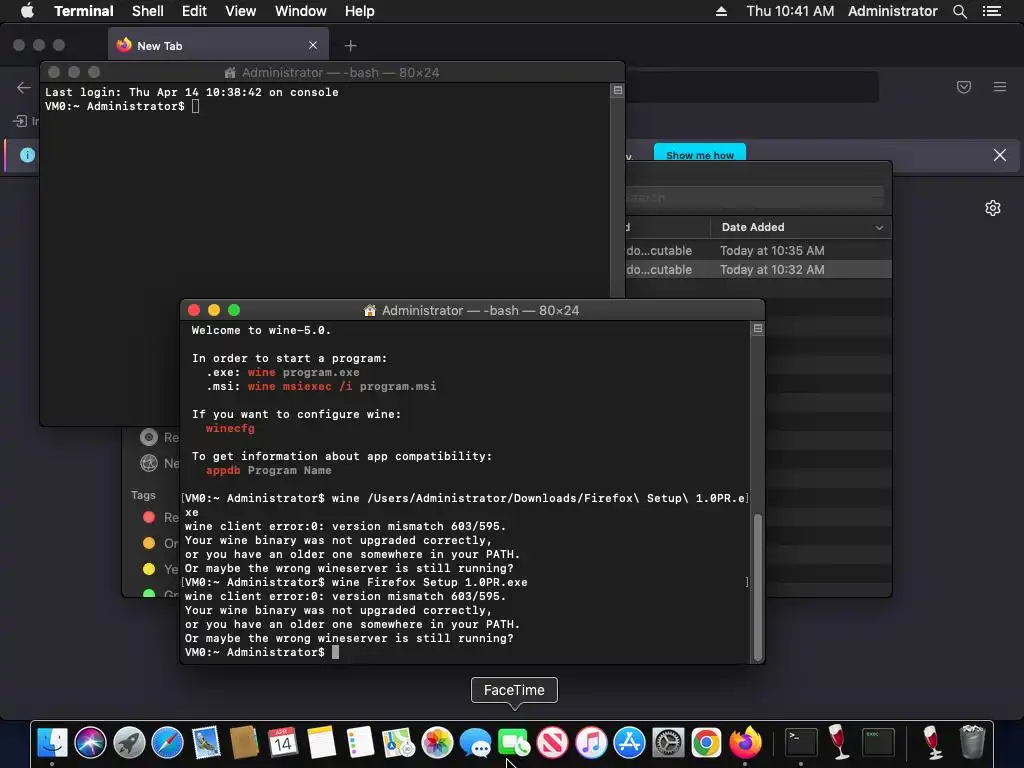Image resolution: width=1024 pixels, height=768 pixels.
Task: Open Finder from the Dock
Action: 52,743
